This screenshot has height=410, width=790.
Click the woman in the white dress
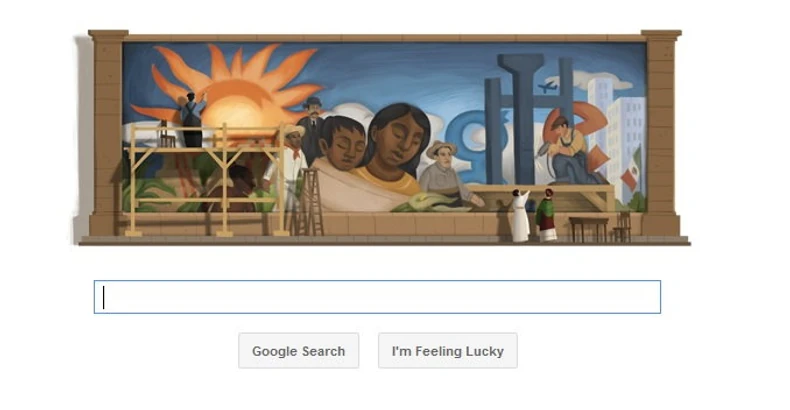pos(520,216)
